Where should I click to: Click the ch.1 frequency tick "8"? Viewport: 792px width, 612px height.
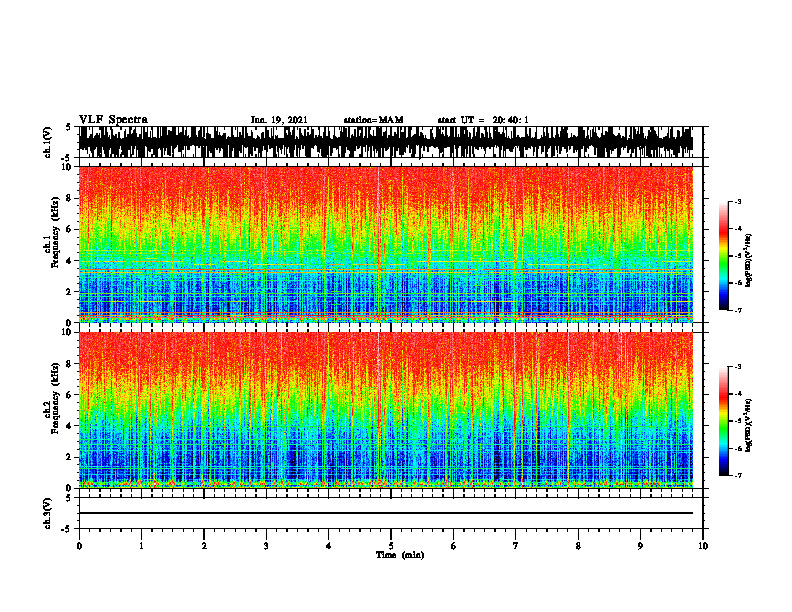70,198
